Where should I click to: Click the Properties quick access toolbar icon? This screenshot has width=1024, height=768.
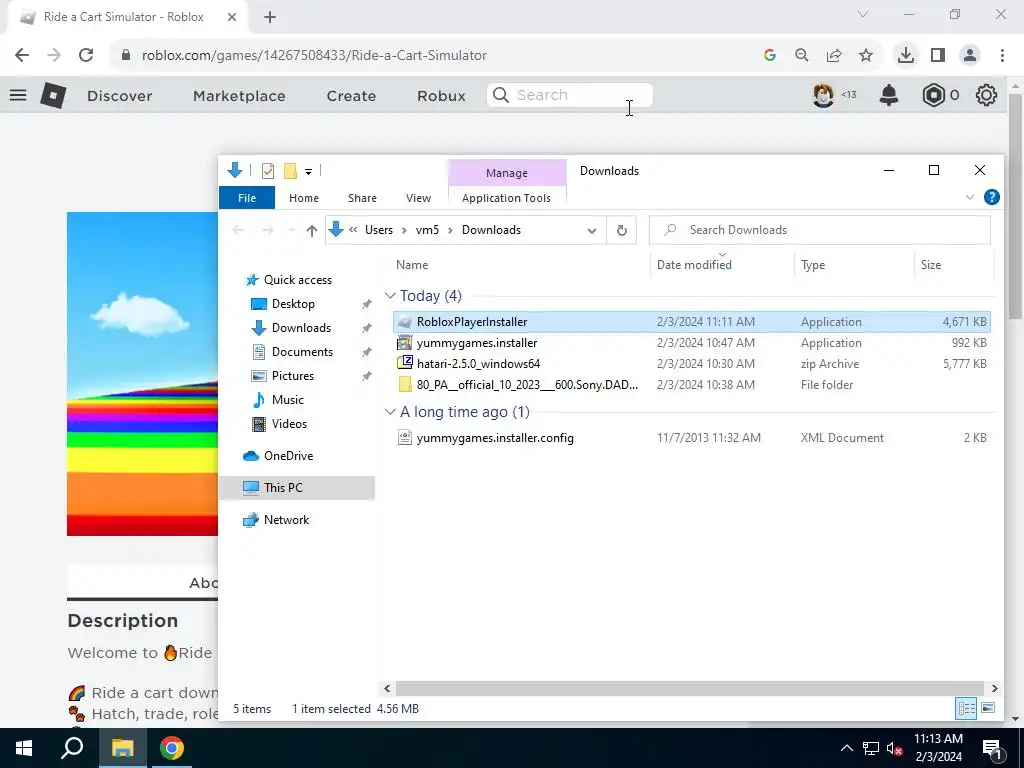point(268,171)
